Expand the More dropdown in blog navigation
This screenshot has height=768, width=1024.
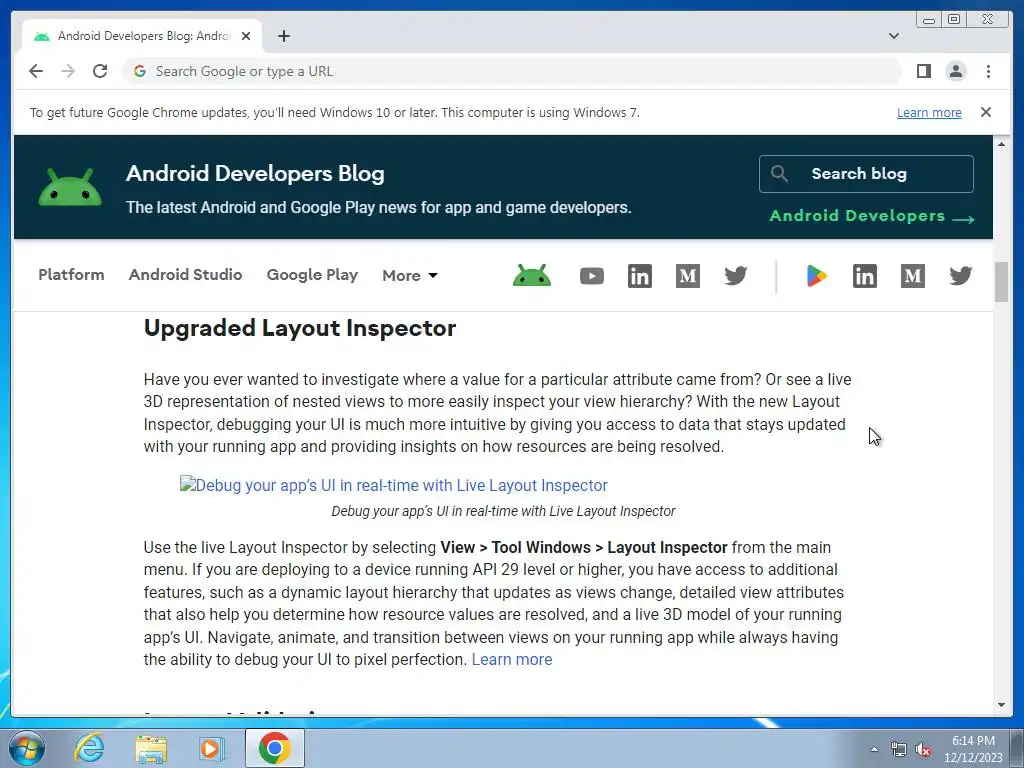[409, 276]
